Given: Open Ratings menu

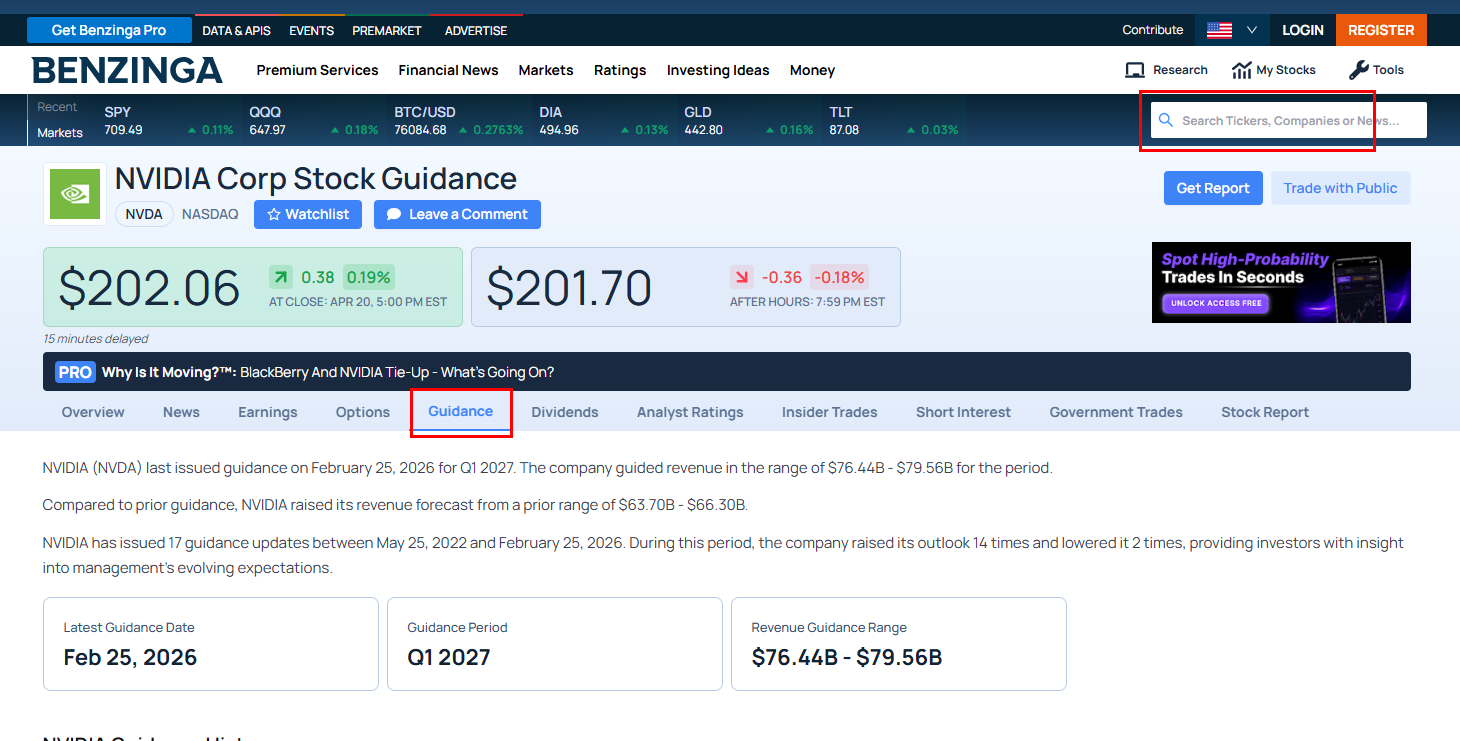Looking at the screenshot, I should click(x=620, y=70).
